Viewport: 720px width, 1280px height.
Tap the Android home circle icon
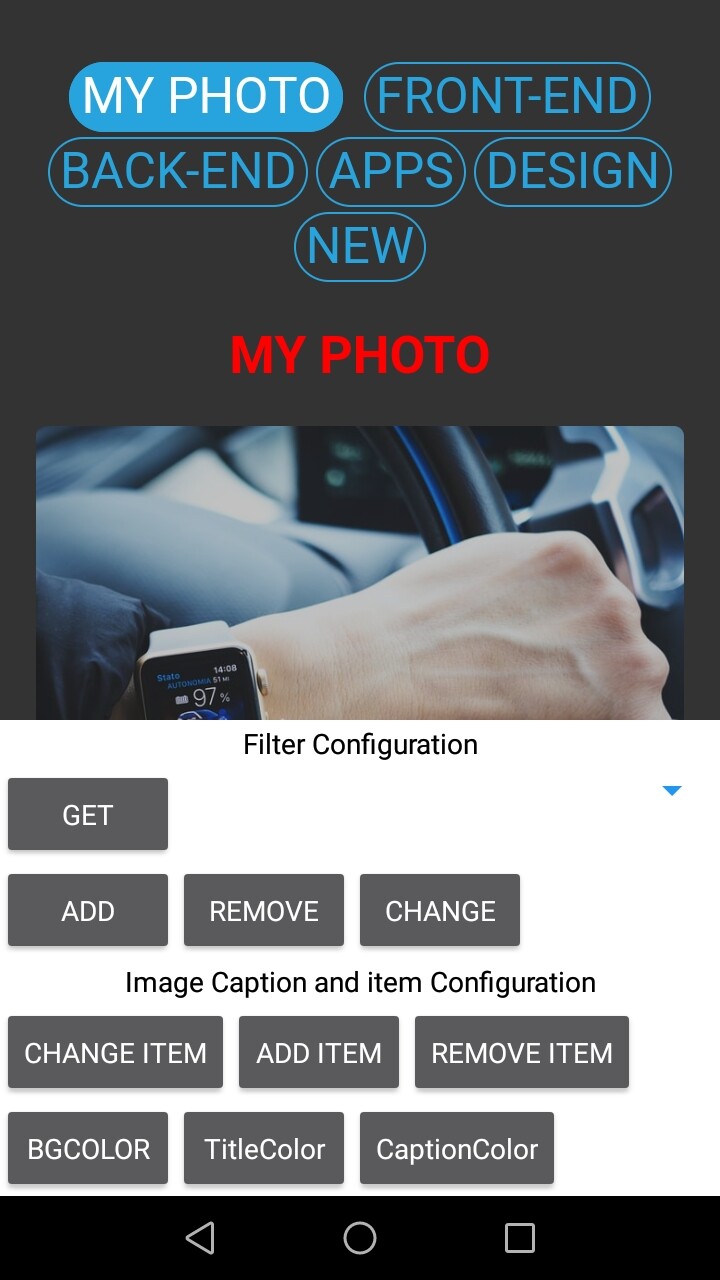click(360, 1238)
